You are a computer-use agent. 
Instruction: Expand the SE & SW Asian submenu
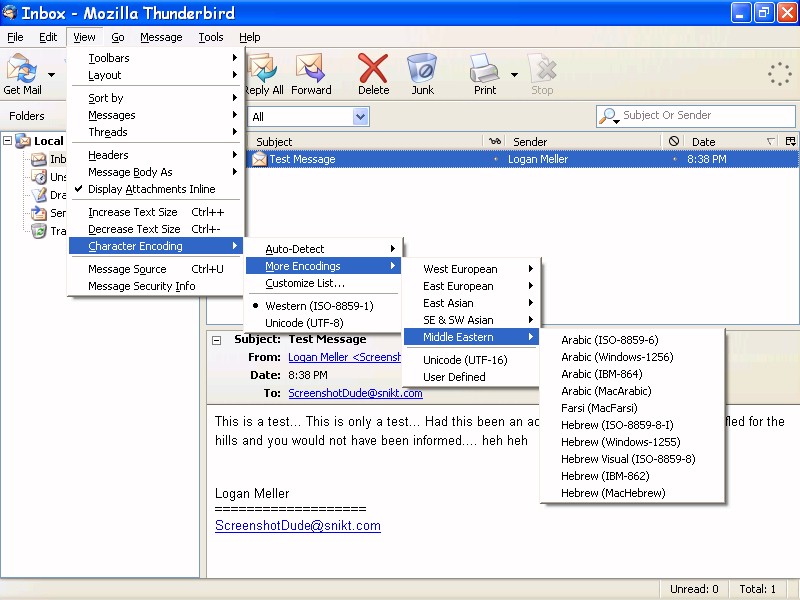(x=471, y=320)
